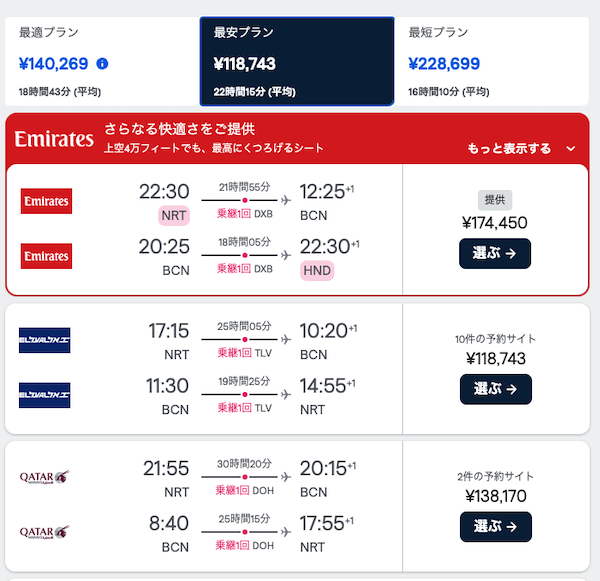The width and height of the screenshot is (600, 581).
Task: Click the El Al logo on the 17:15 flight
Action: click(x=45, y=341)
